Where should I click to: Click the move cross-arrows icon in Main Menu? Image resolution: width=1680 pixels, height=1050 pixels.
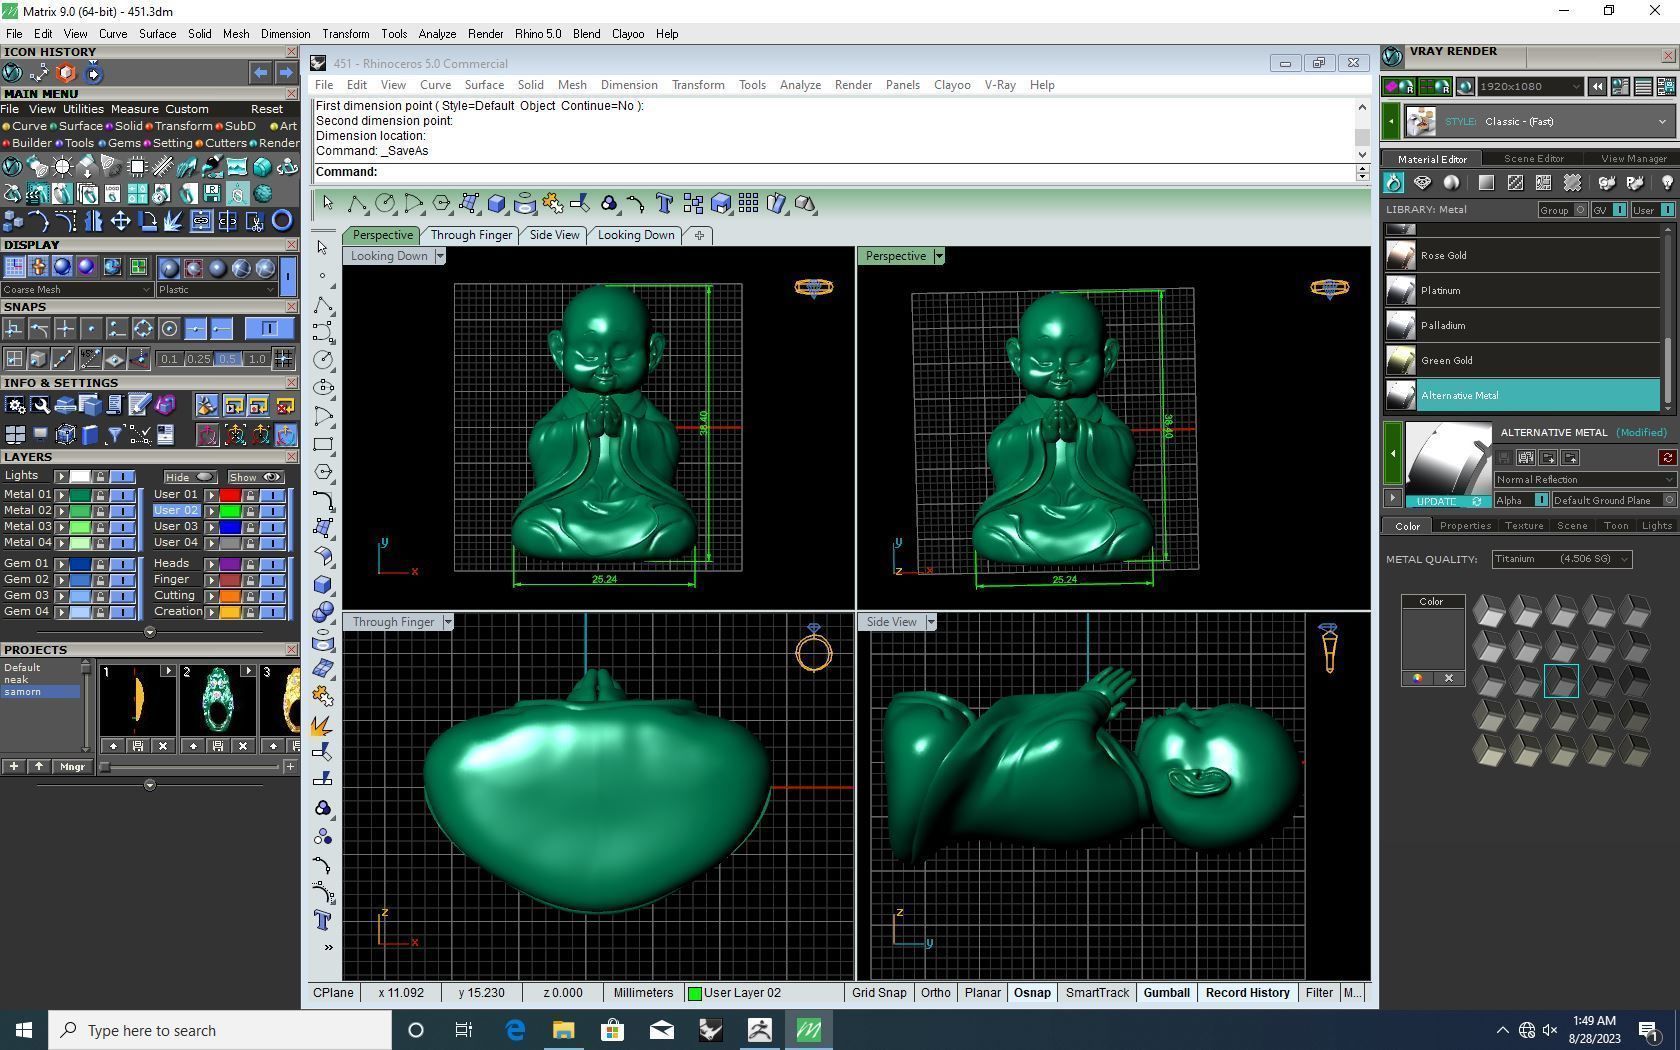120,221
